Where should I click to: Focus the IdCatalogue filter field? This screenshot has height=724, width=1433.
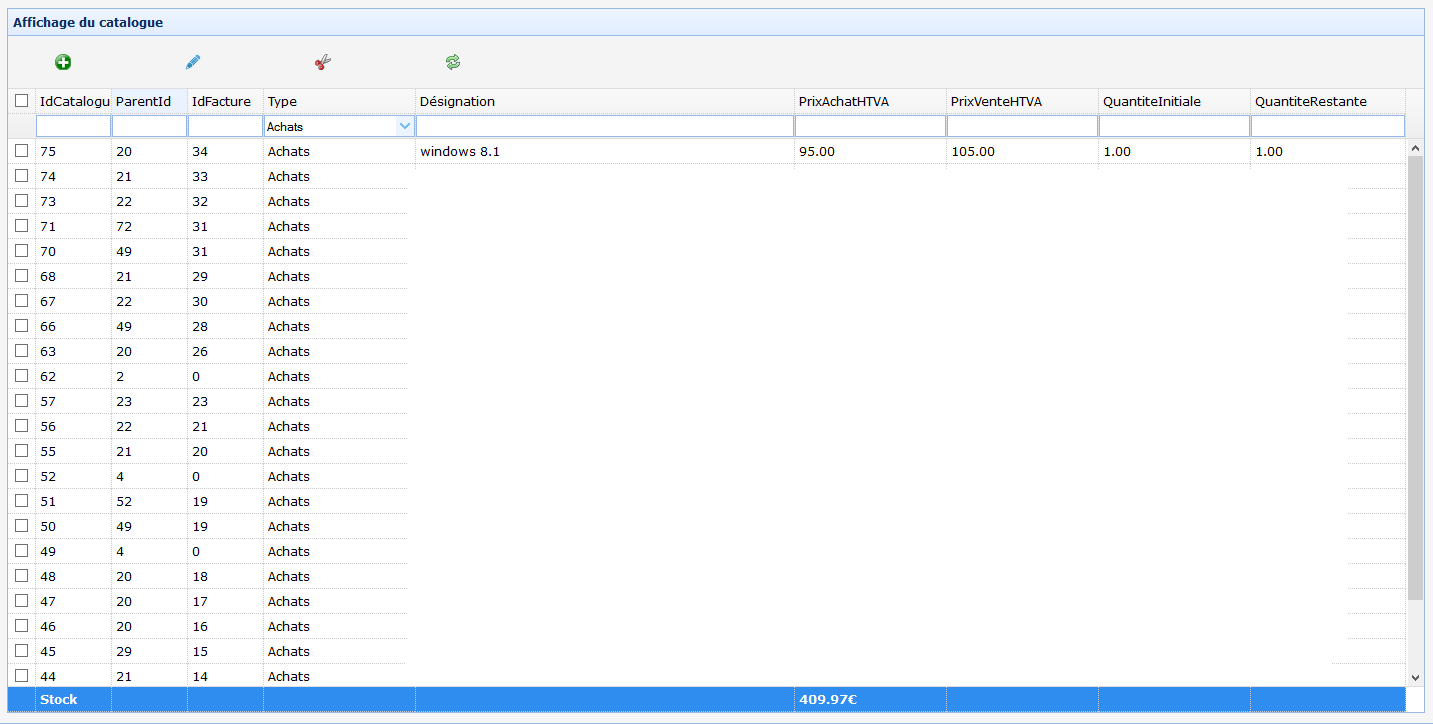73,127
